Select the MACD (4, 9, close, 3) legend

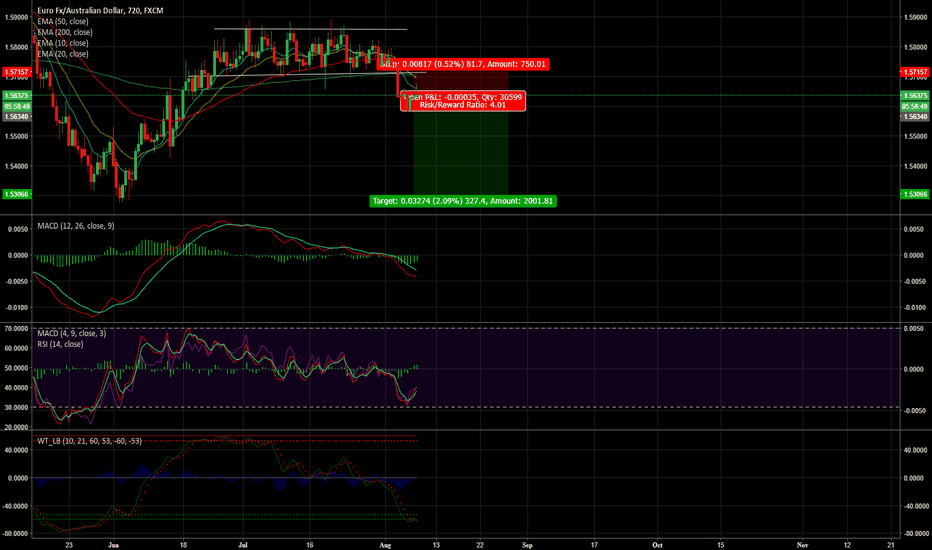coord(72,334)
